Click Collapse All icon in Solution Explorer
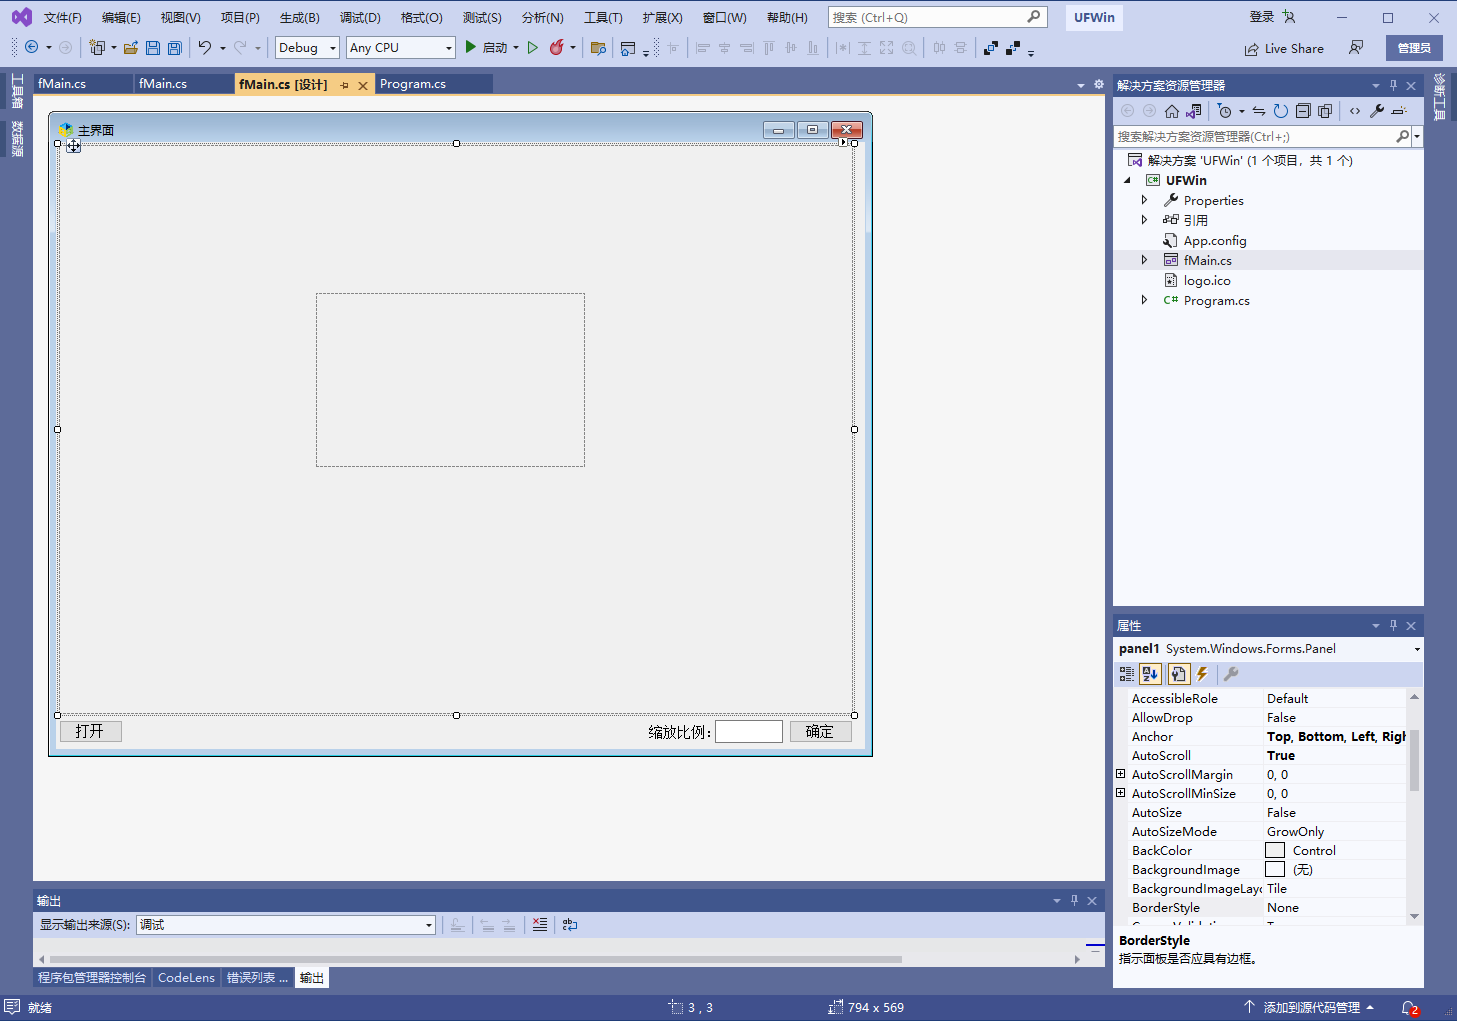 (1303, 111)
